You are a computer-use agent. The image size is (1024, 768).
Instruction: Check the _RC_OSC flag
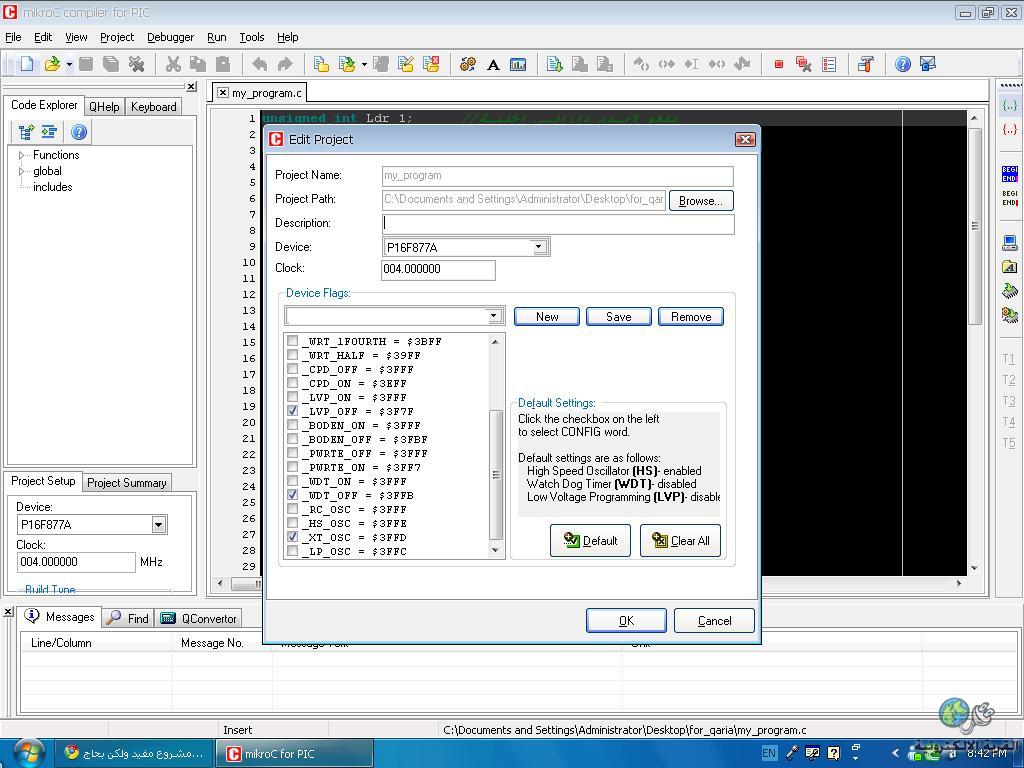[x=293, y=509]
